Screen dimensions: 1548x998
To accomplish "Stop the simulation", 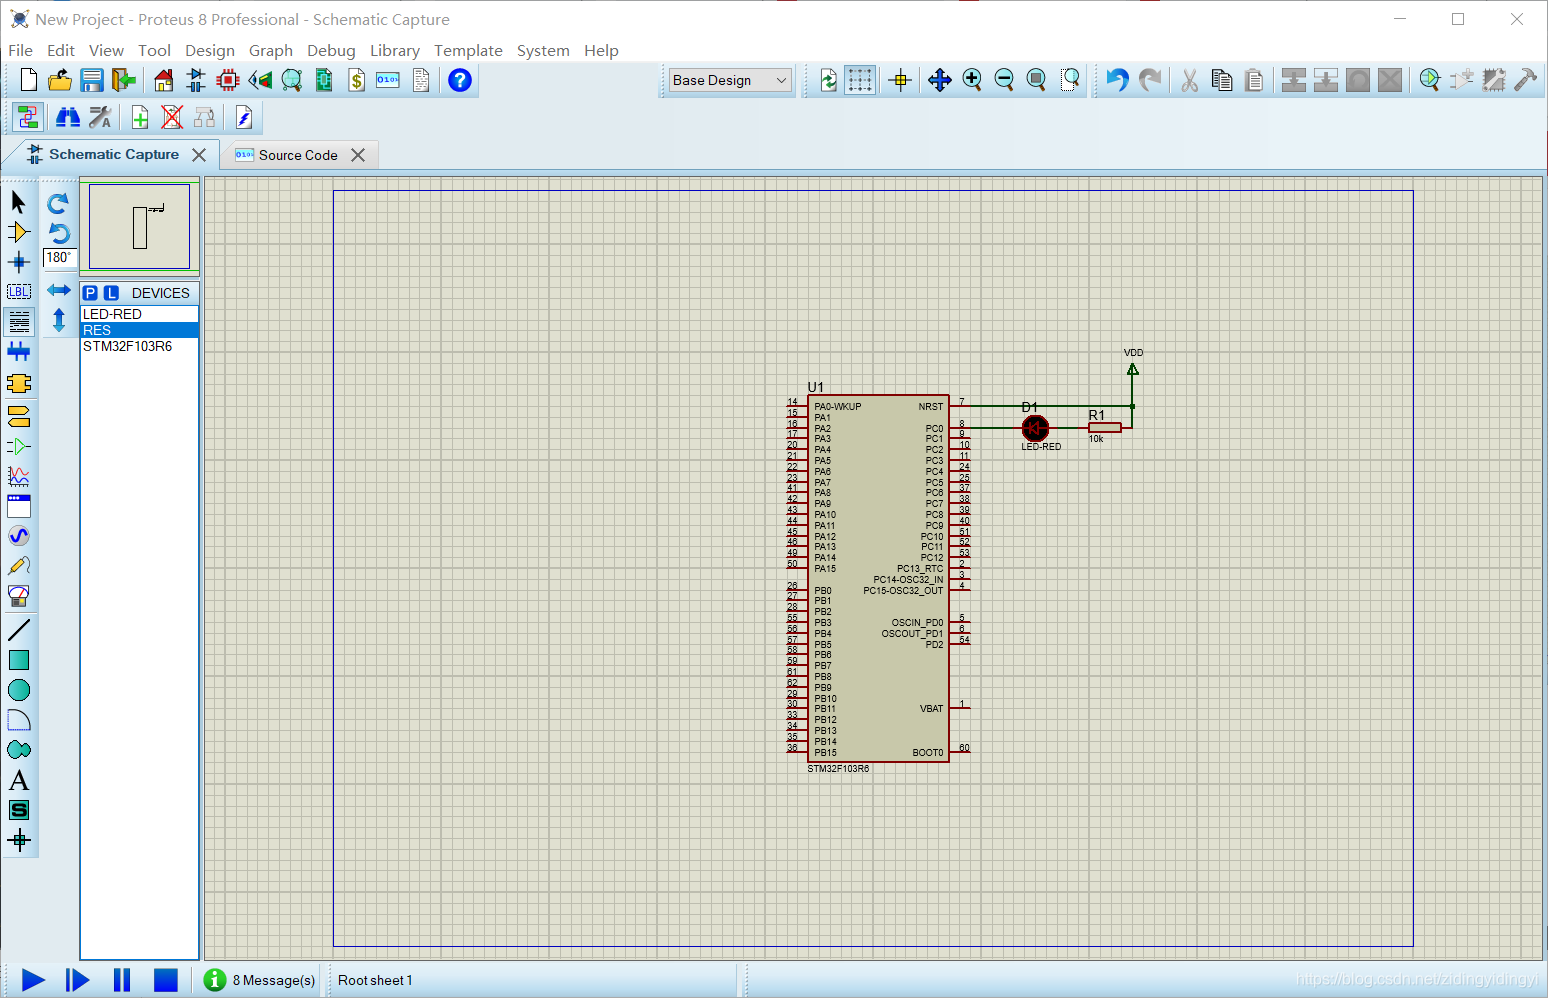I will (166, 980).
